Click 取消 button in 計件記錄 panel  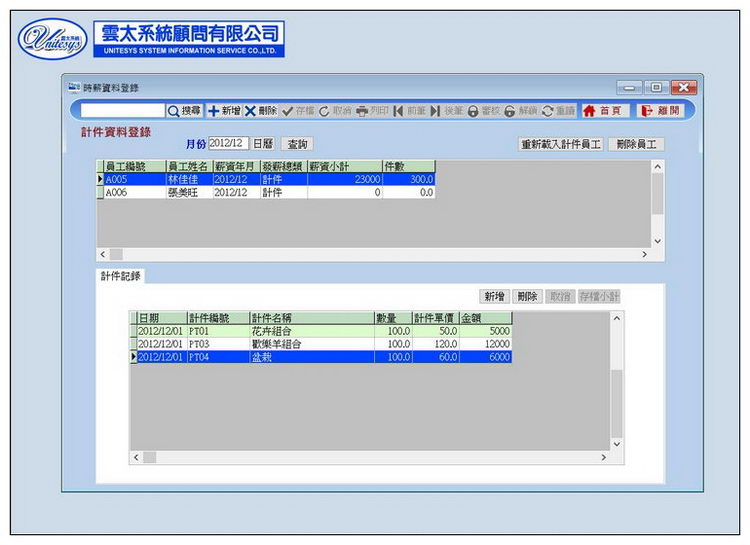click(560, 297)
